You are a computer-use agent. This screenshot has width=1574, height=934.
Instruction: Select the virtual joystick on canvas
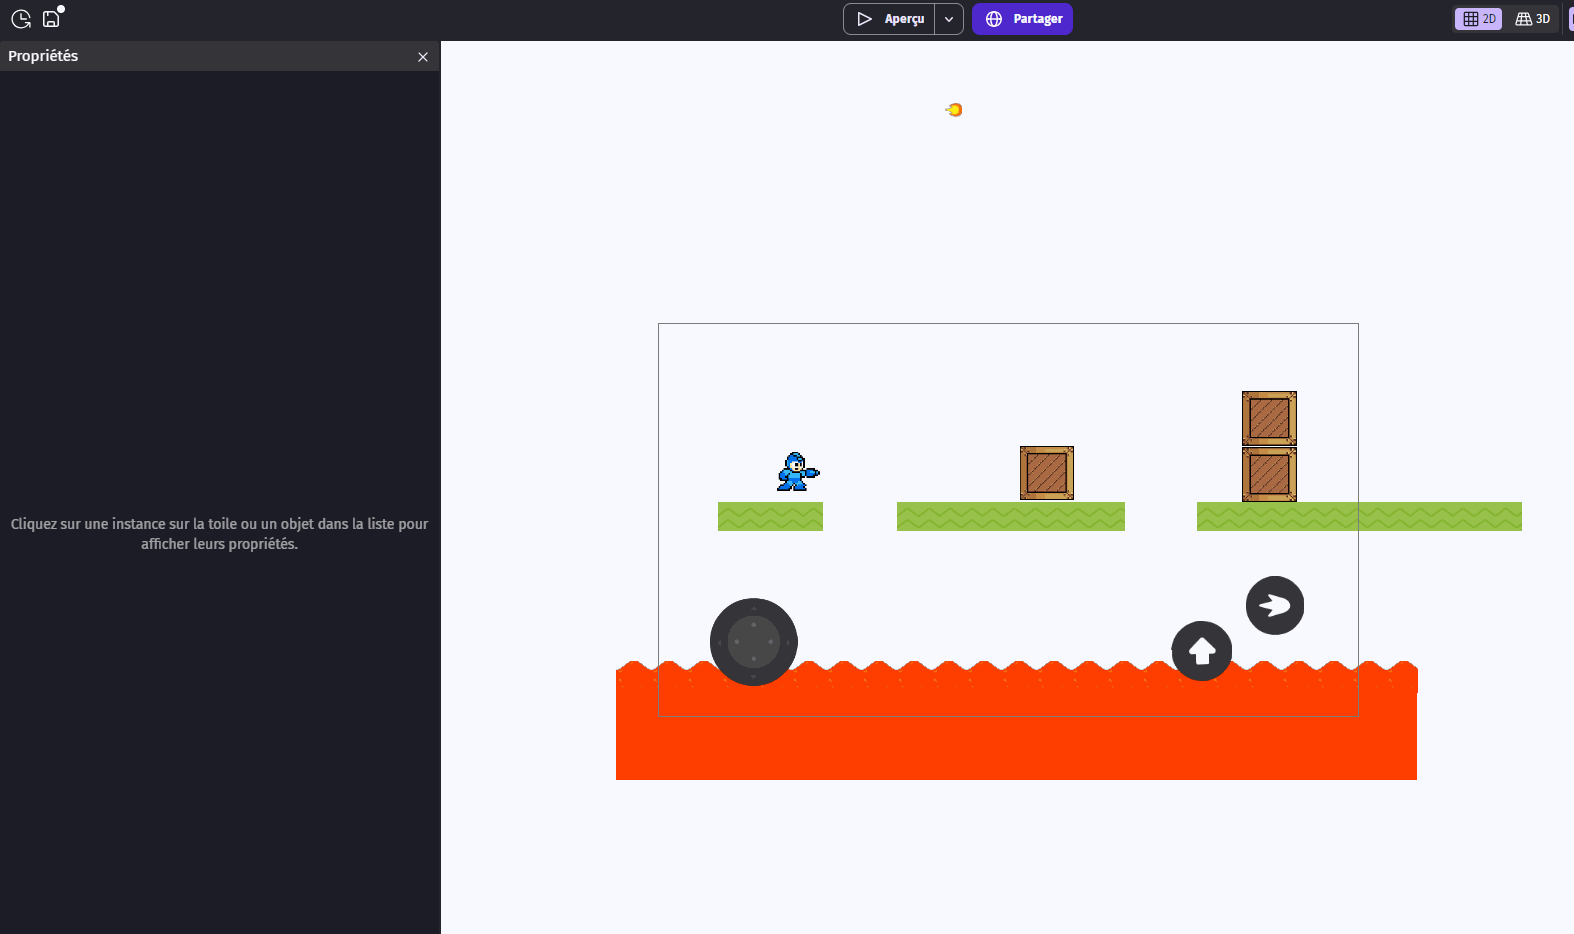pos(754,642)
